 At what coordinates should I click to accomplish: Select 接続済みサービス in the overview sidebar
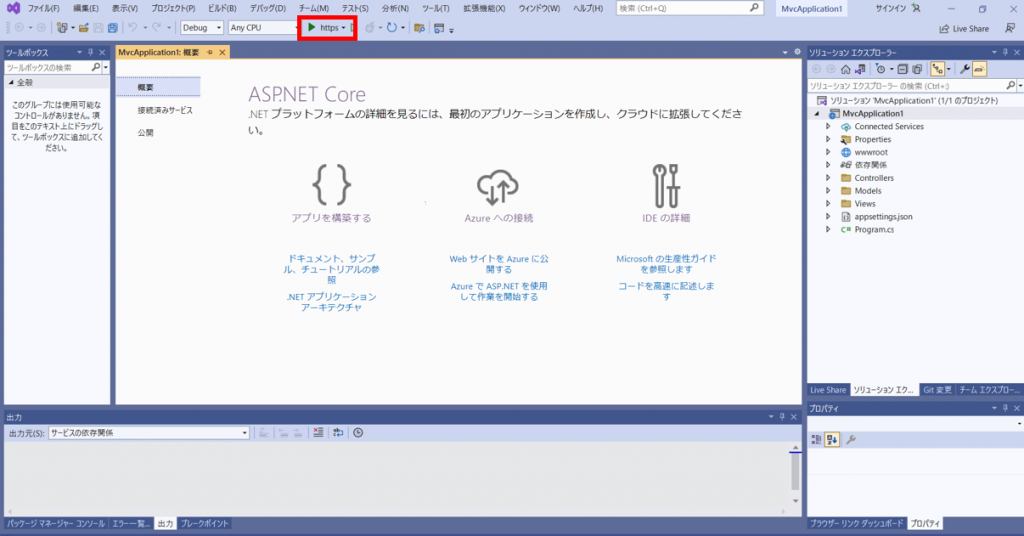[x=165, y=110]
